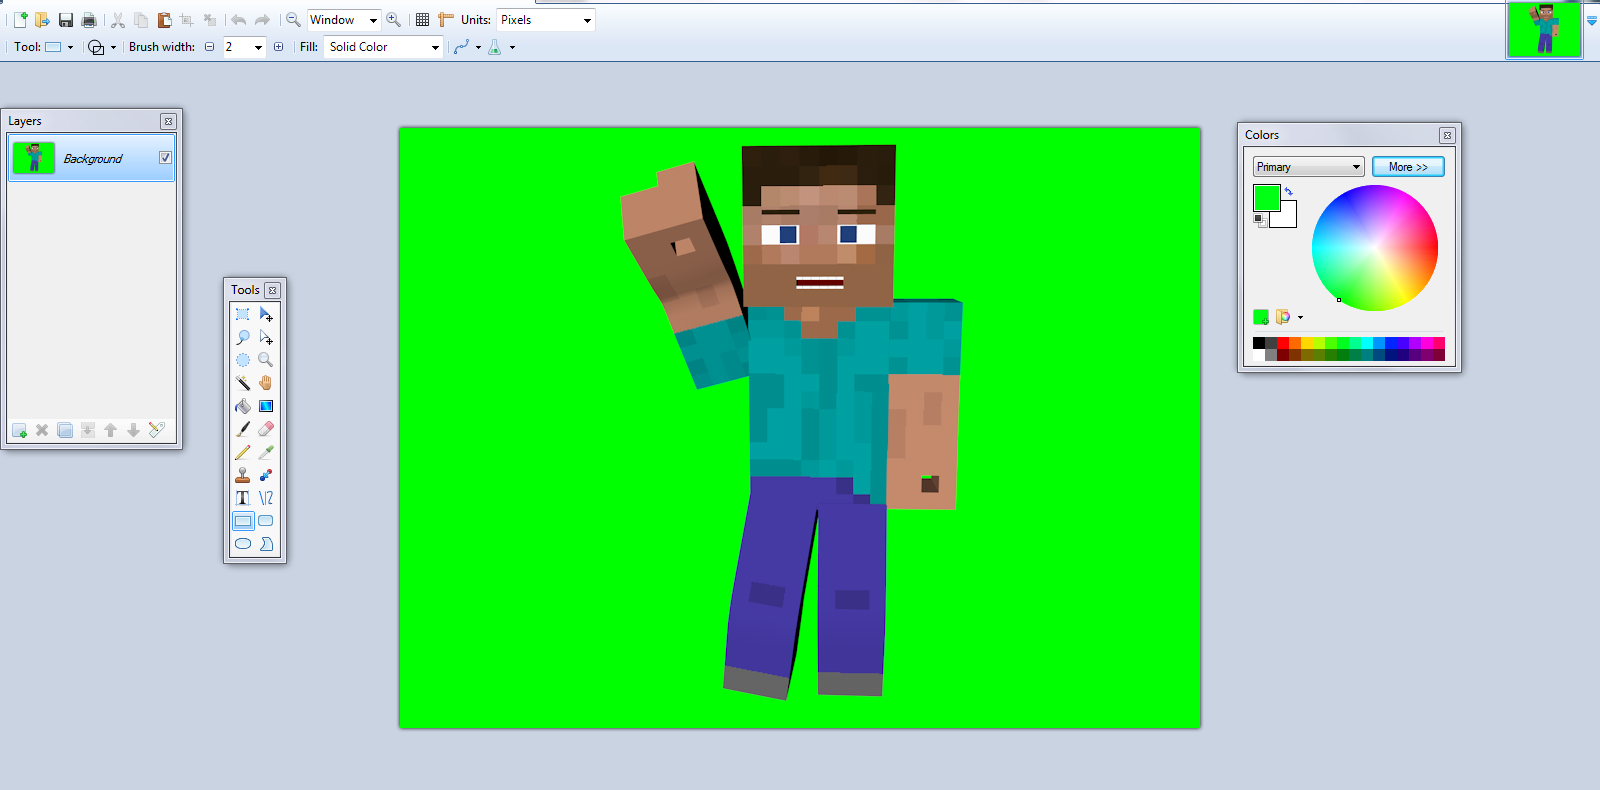
Task: Decrease brush width with minus button
Action: pyautogui.click(x=209, y=47)
